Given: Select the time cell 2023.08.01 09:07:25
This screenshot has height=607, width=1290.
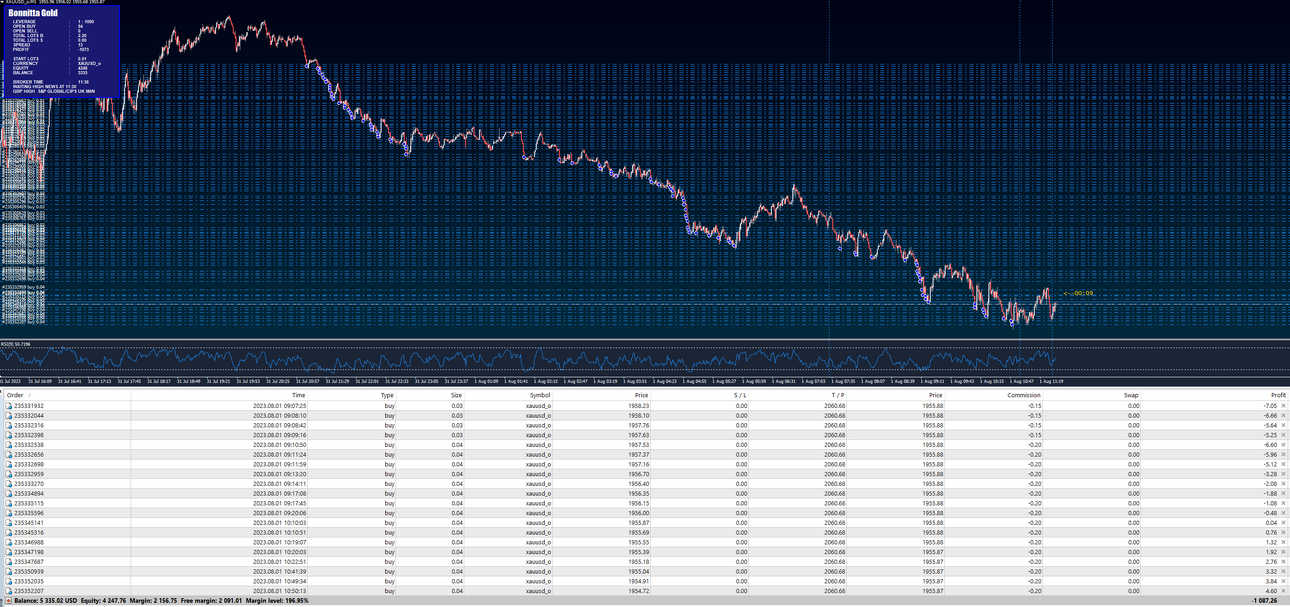Looking at the screenshot, I should pos(279,406).
